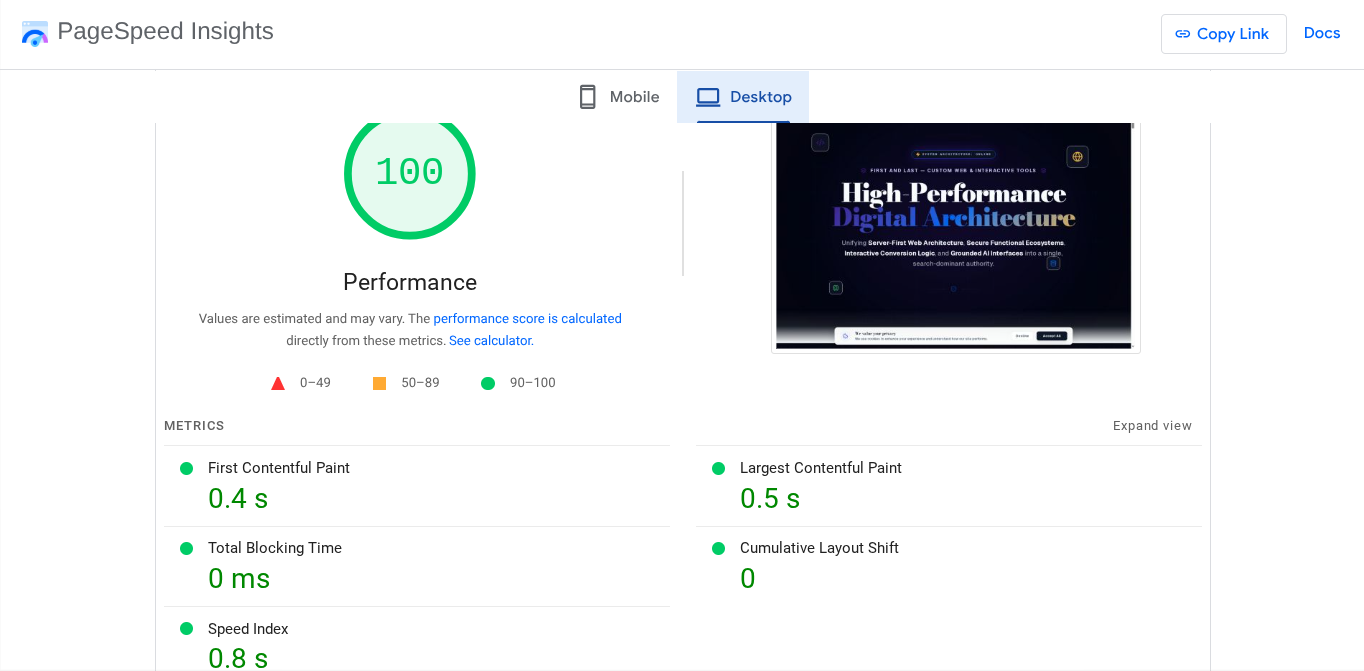Click the Copy Link button

click(x=1223, y=33)
